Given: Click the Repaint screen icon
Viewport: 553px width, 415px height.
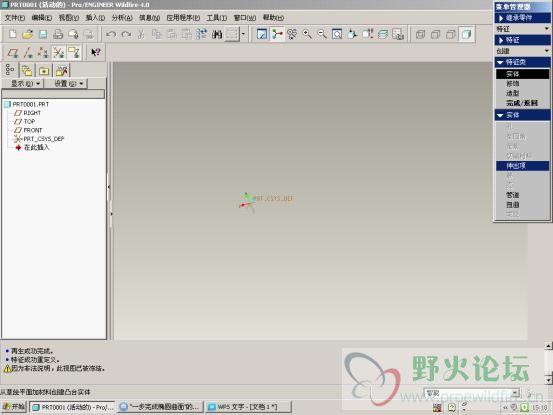Looking at the screenshot, I should click(x=262, y=34).
